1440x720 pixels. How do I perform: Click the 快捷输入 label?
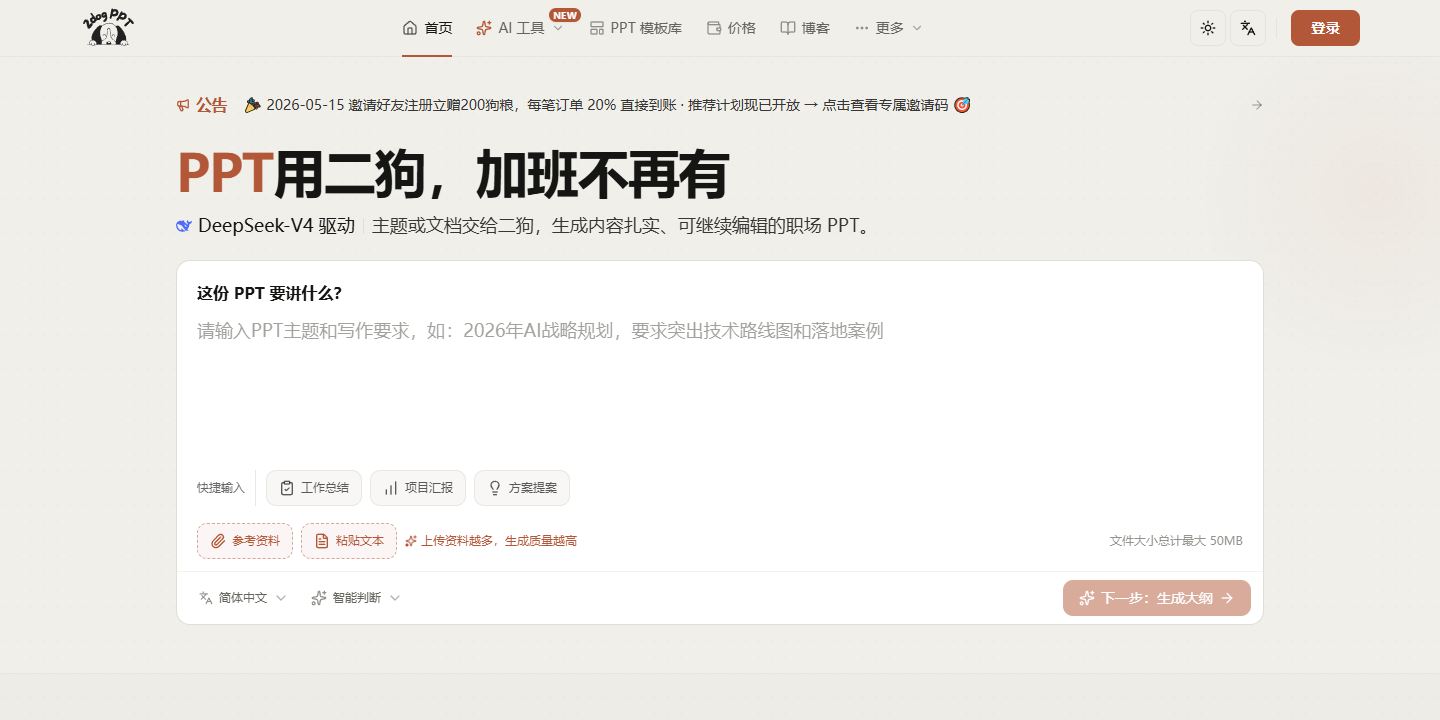pyautogui.click(x=221, y=488)
